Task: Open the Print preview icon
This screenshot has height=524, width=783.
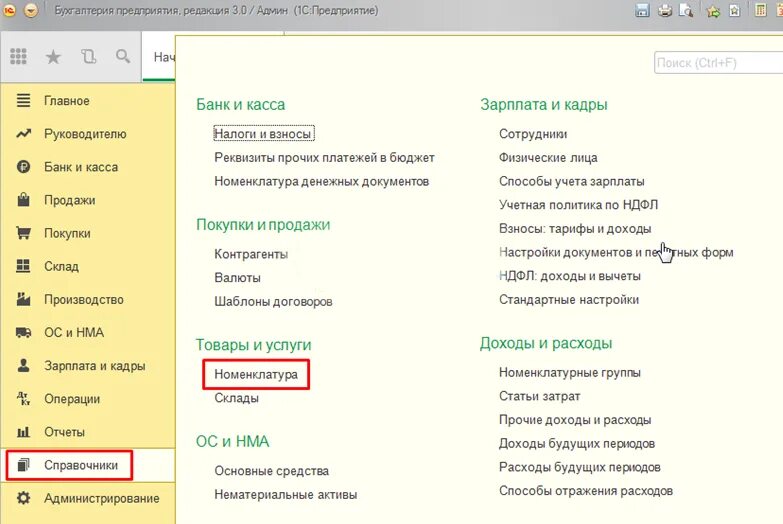Action: [x=687, y=10]
